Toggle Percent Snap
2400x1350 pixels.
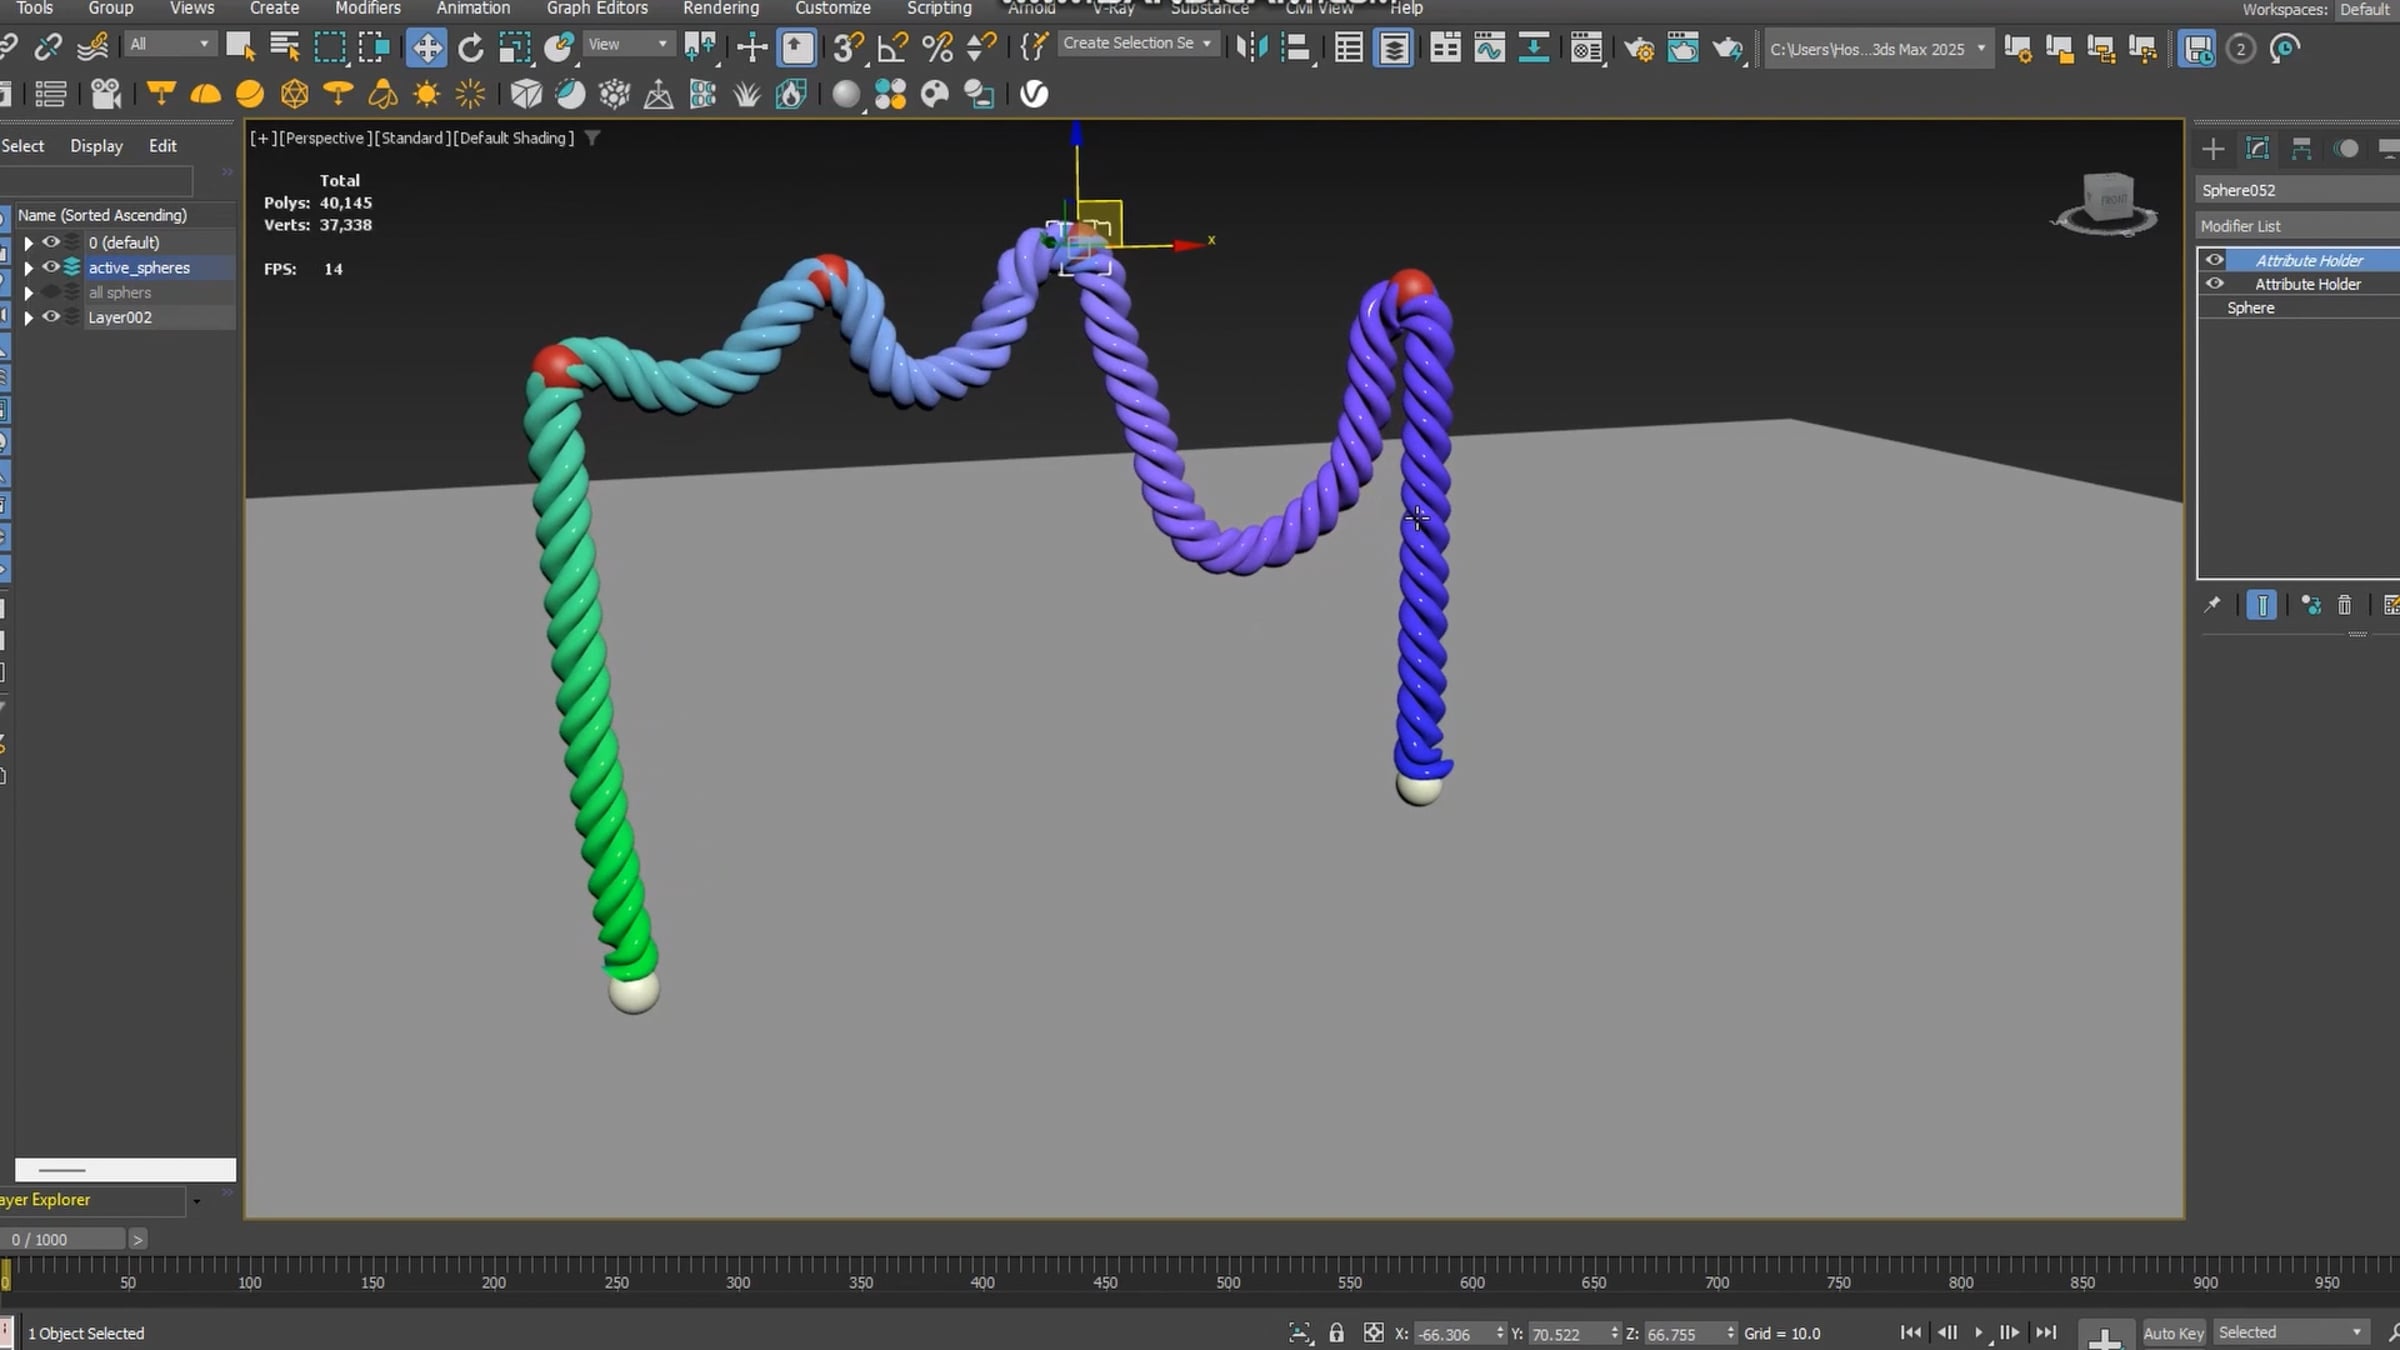(938, 47)
